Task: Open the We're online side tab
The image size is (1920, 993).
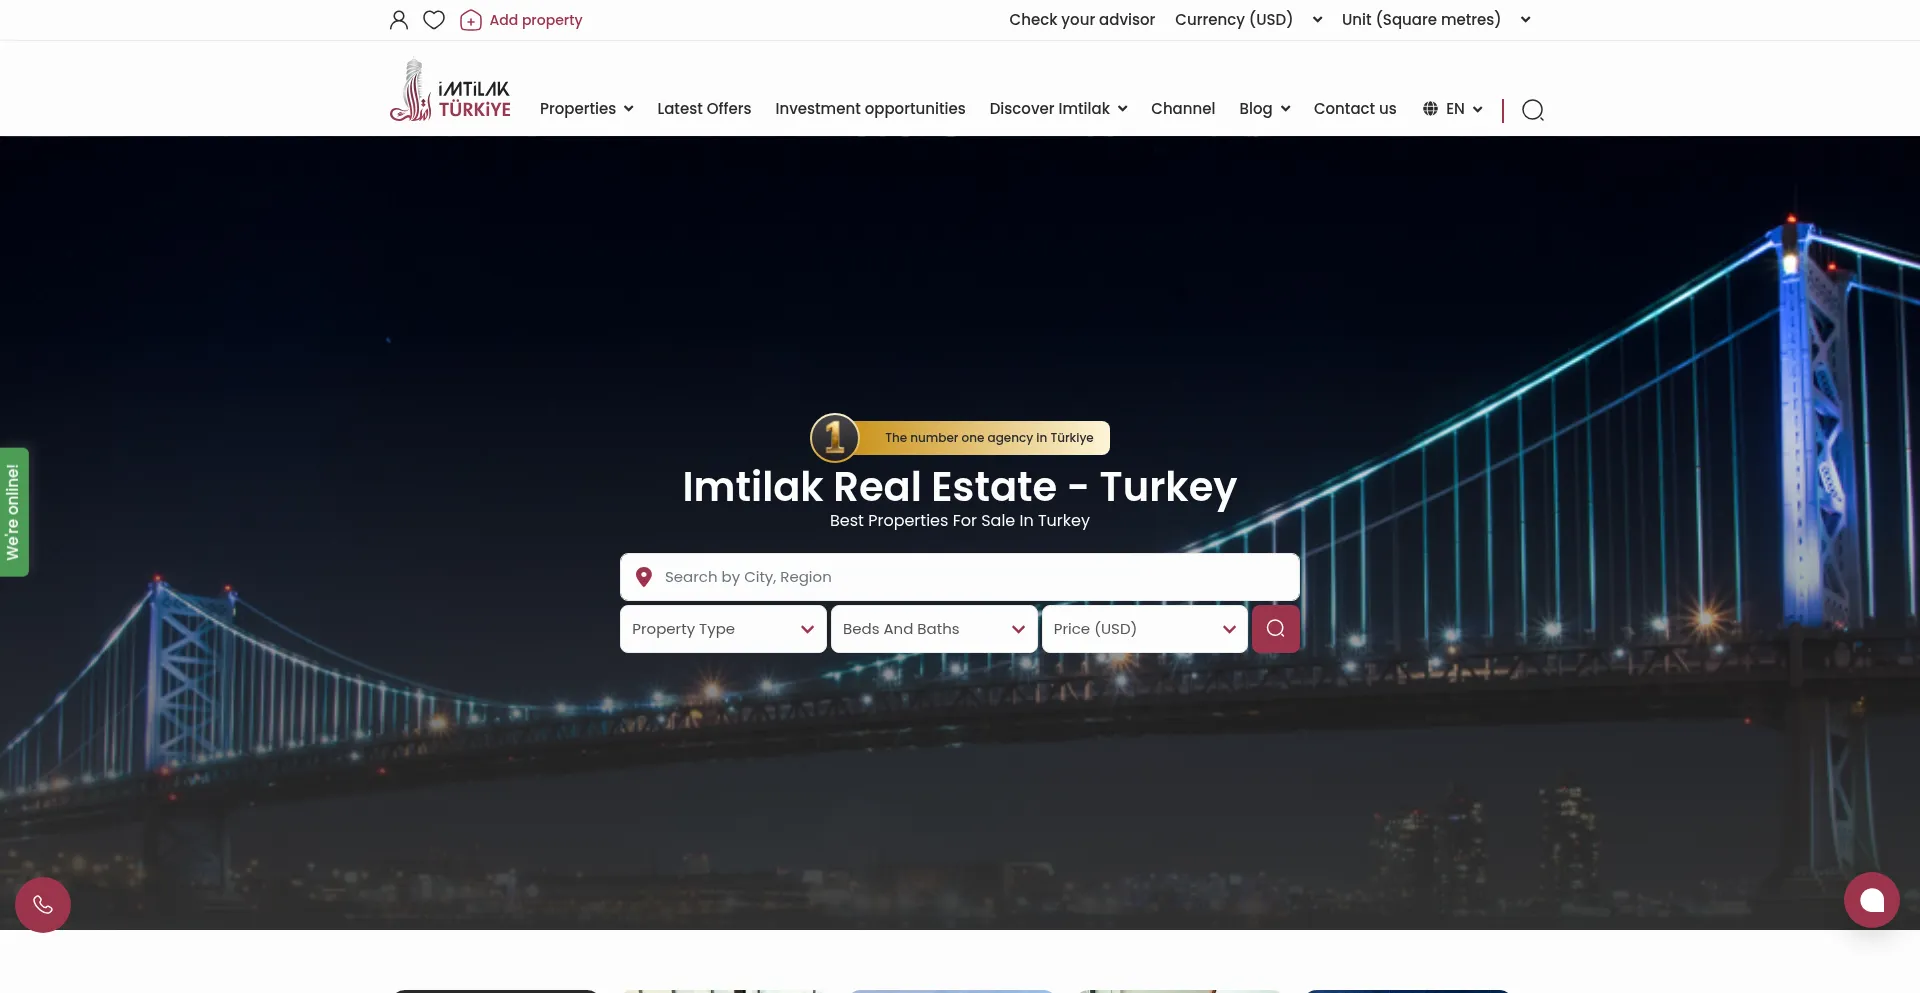Action: coord(14,512)
